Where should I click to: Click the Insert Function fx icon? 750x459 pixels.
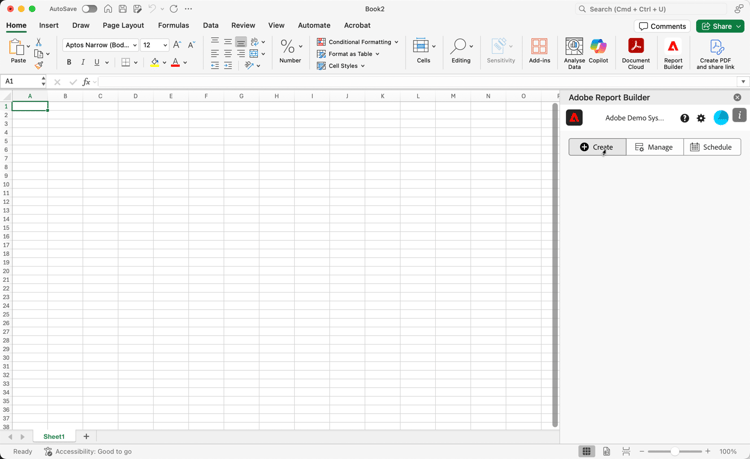(86, 82)
